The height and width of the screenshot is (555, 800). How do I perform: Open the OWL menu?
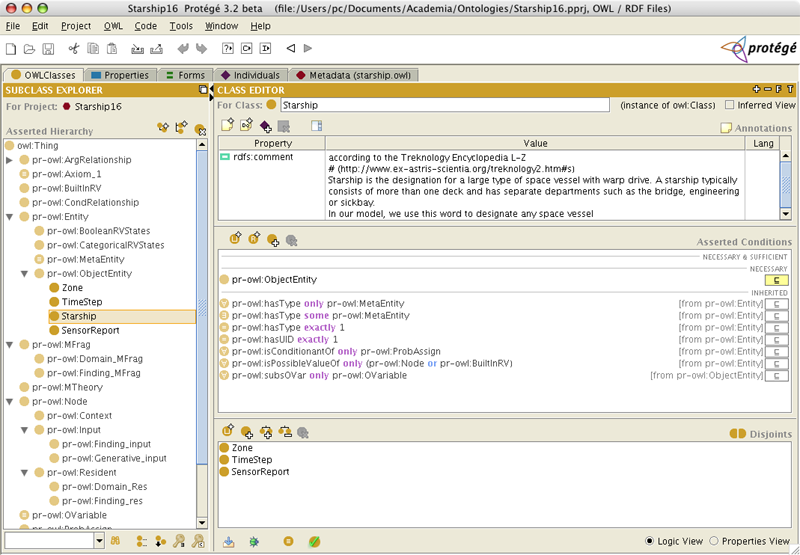113,25
